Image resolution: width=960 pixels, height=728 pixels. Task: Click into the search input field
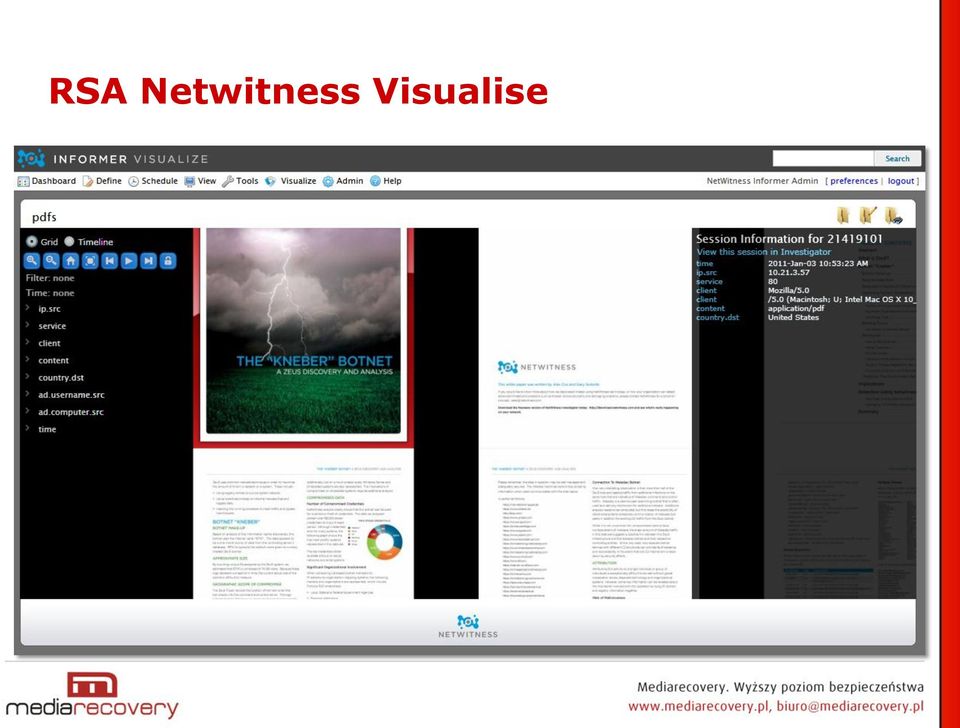(x=823, y=159)
